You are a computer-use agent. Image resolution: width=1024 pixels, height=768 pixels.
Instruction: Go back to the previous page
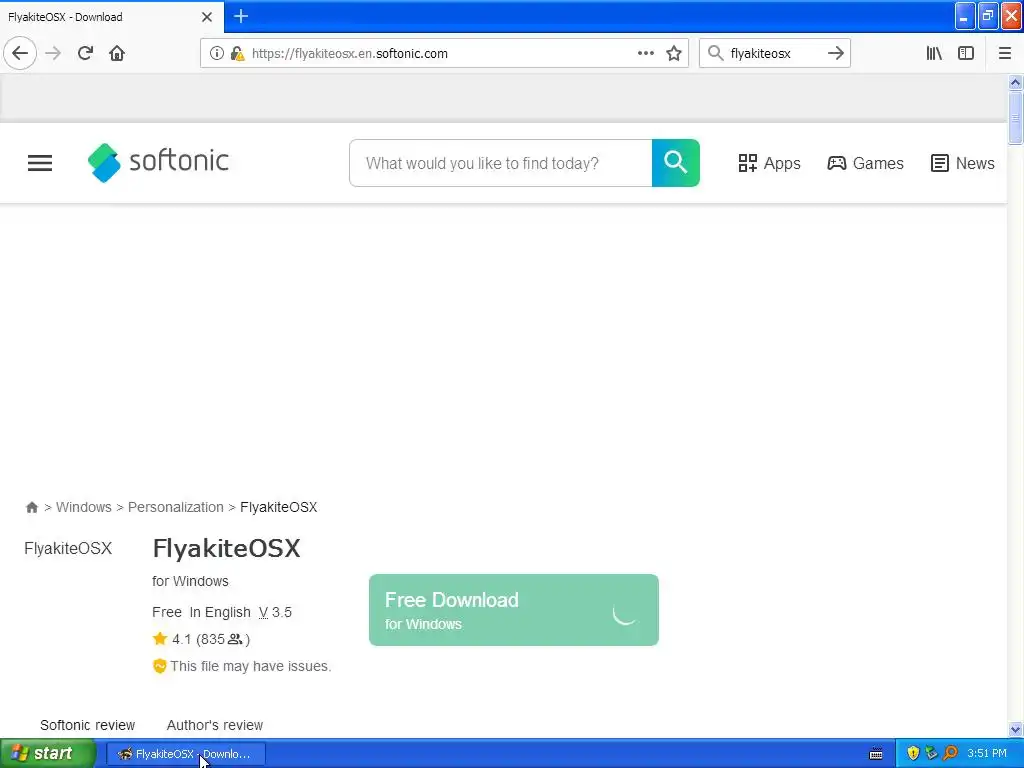(20, 54)
